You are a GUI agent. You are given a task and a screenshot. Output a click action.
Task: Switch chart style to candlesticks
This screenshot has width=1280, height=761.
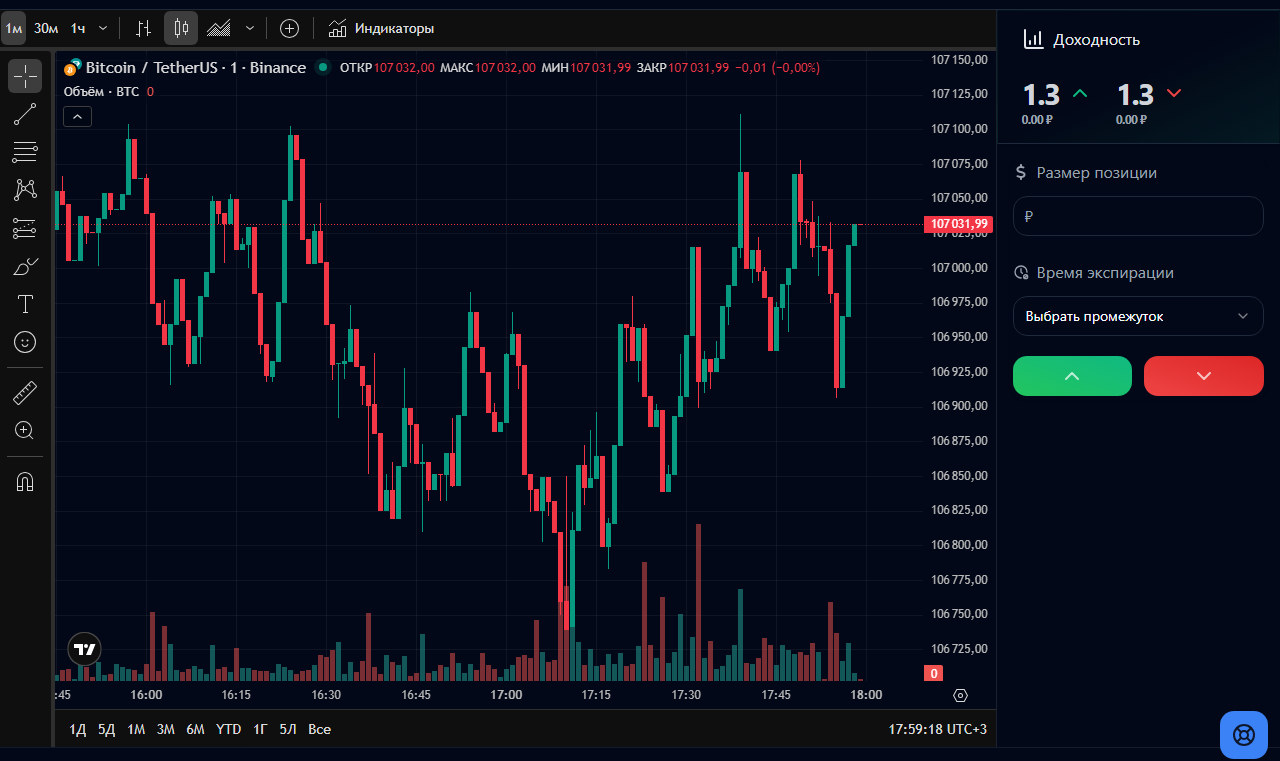click(181, 28)
